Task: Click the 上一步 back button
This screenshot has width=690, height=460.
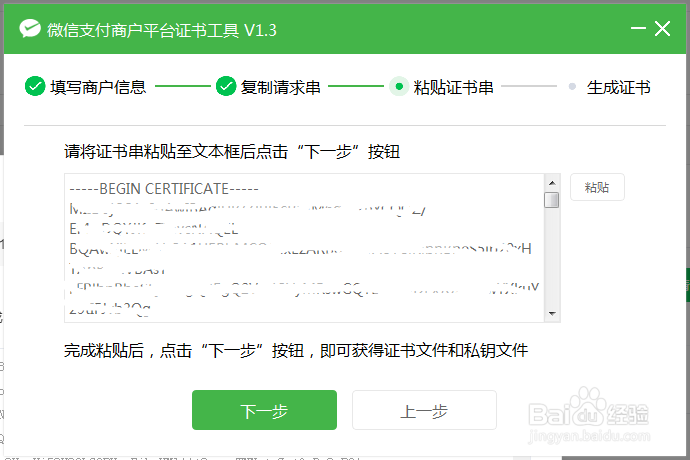Action: click(424, 410)
